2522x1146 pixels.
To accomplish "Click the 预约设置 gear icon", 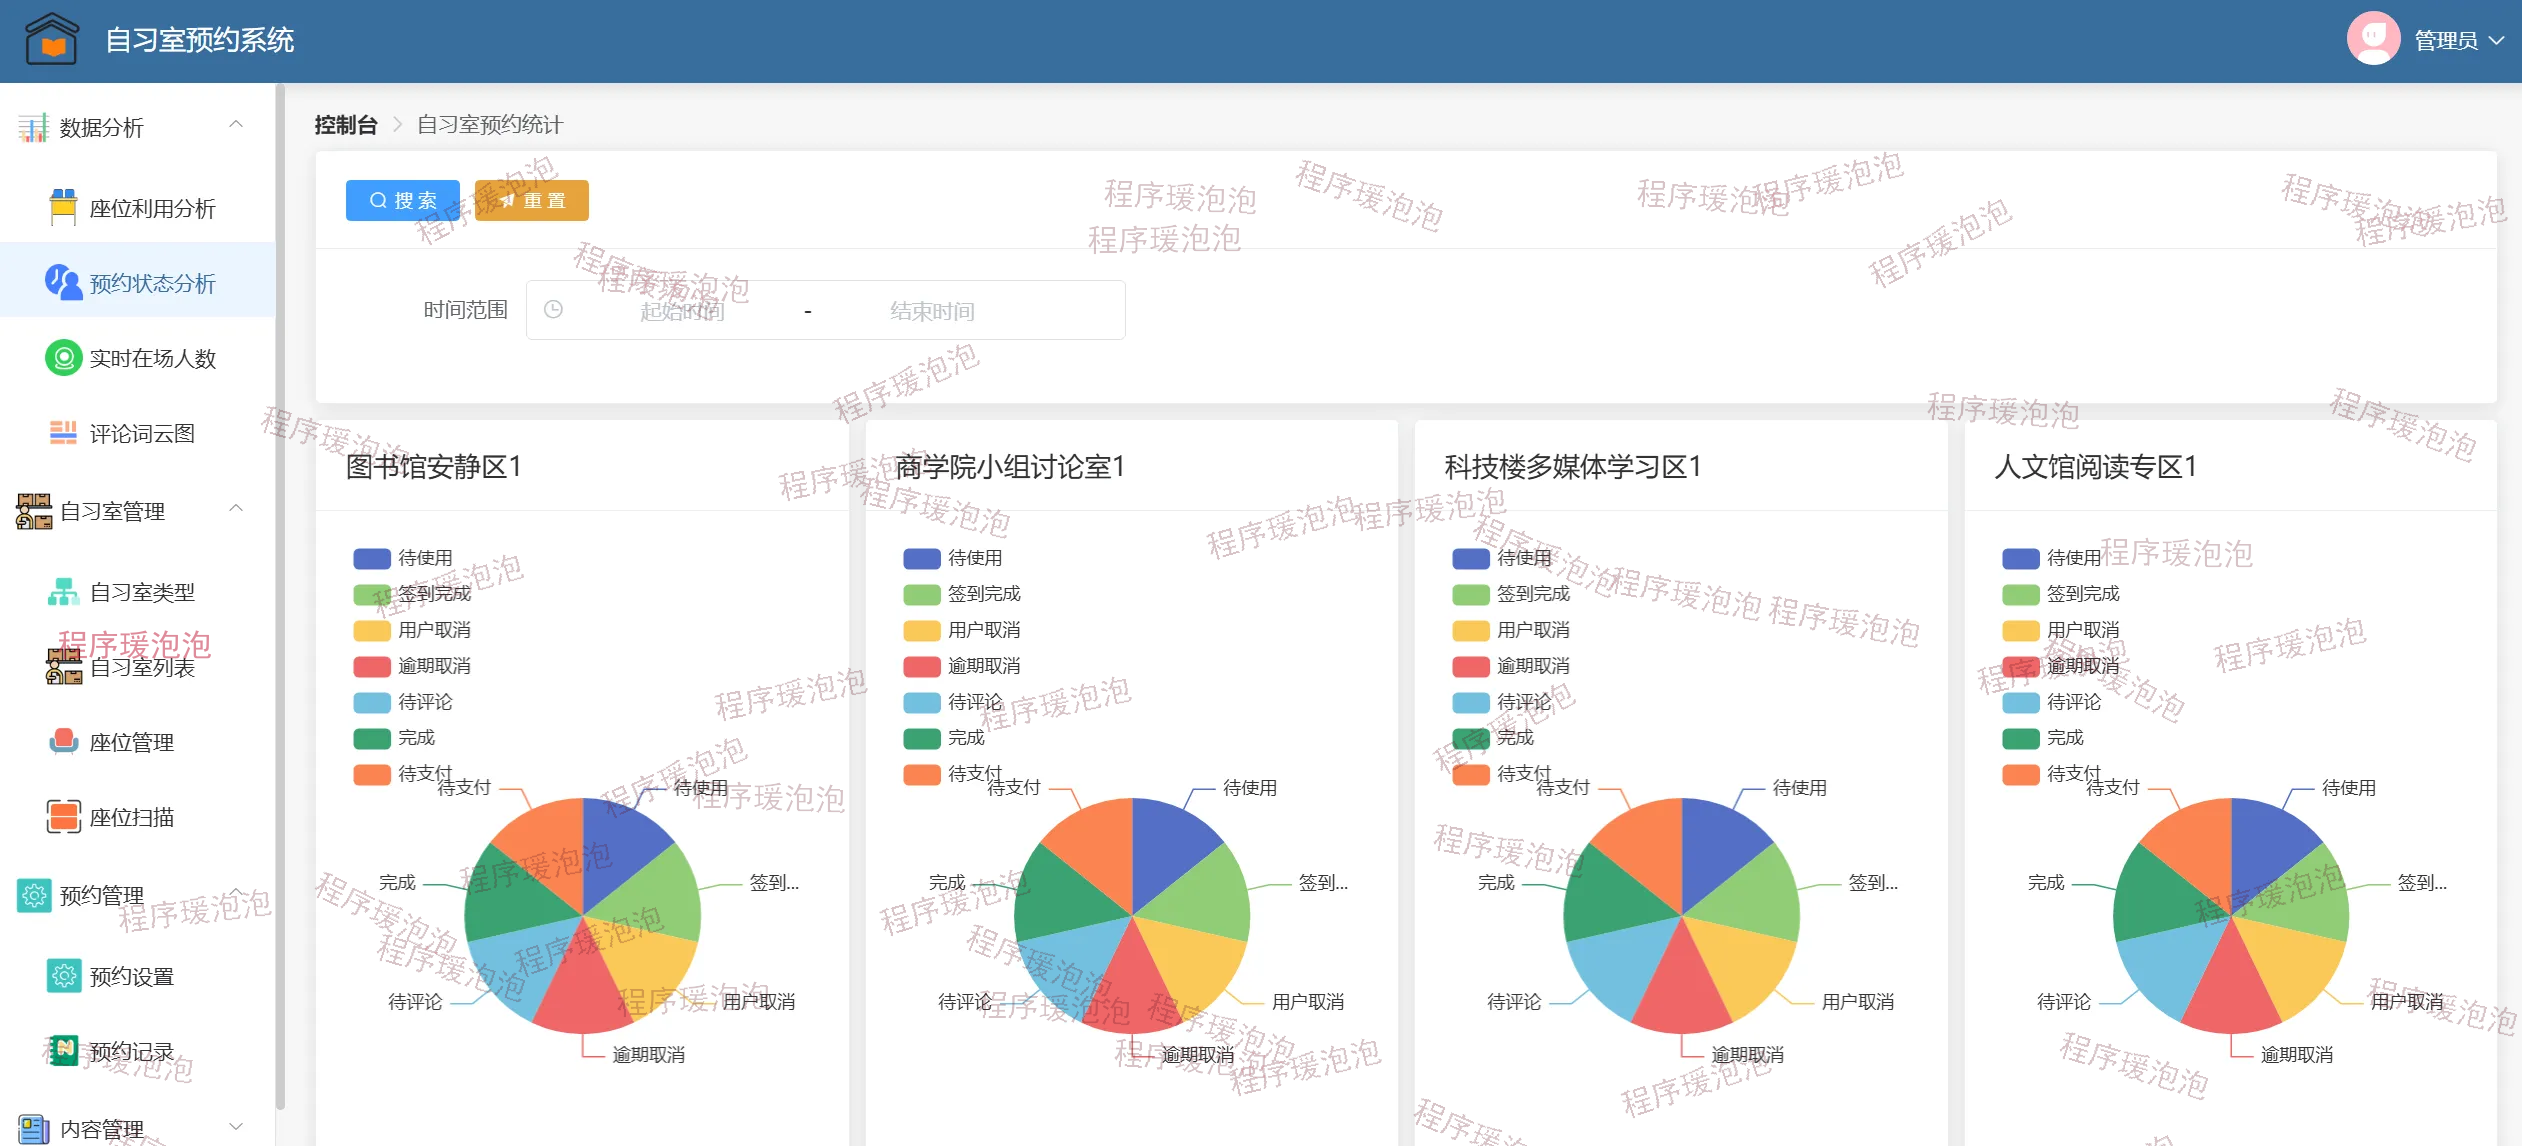I will pos(63,976).
